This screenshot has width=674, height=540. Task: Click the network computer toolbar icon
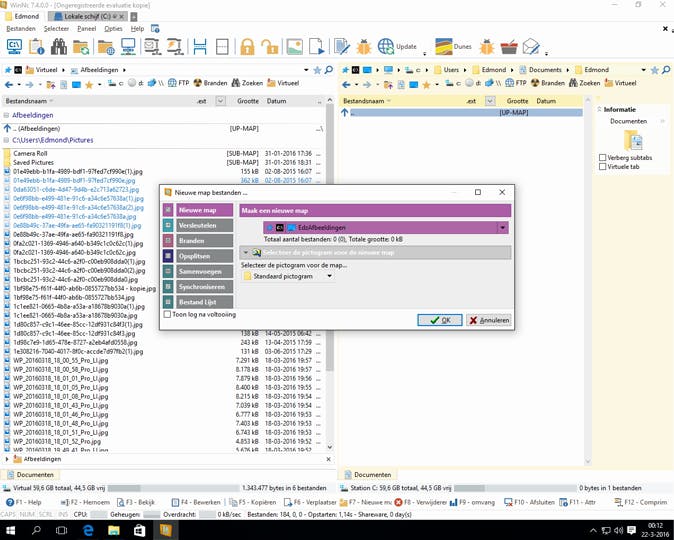tap(128, 46)
